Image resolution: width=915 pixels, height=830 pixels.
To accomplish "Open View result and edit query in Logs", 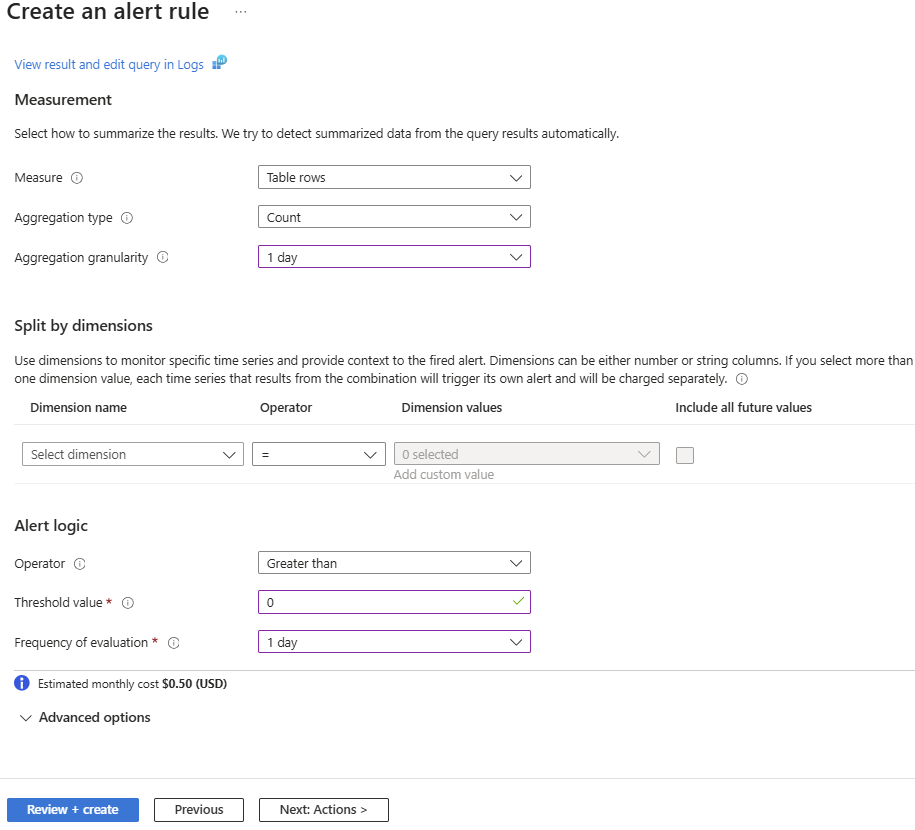I will point(109,65).
